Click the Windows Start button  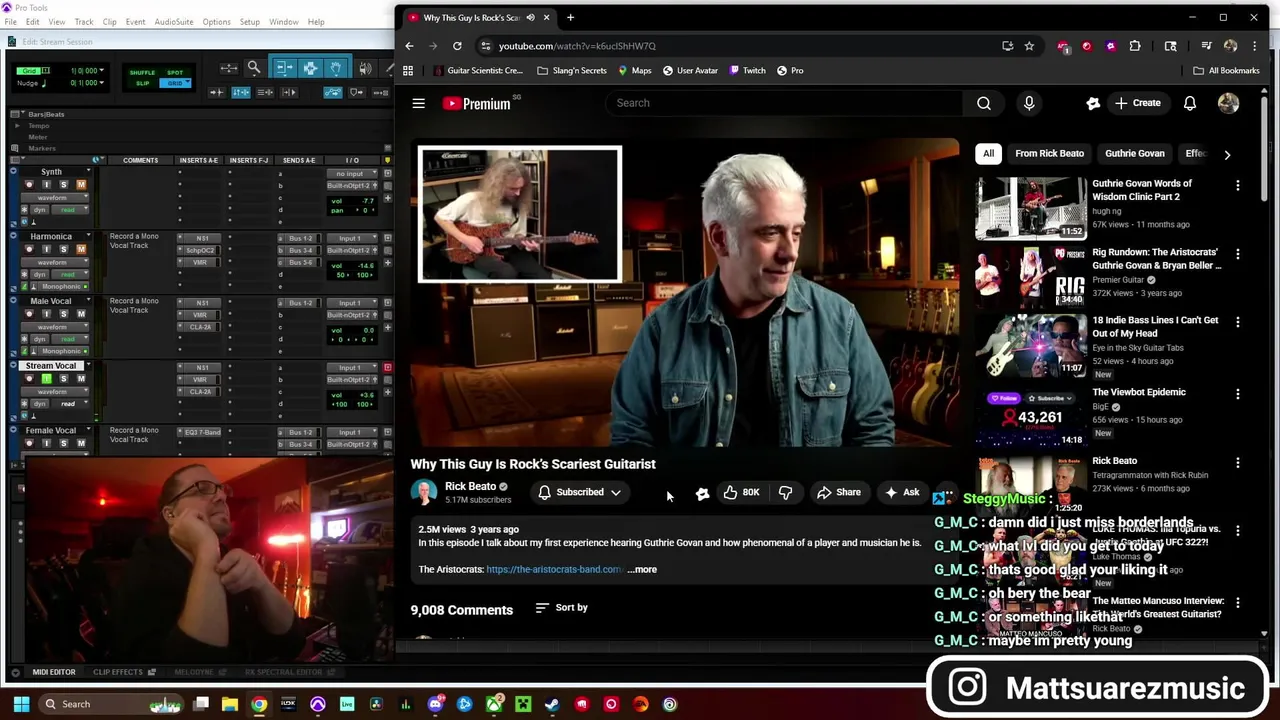pos(20,704)
